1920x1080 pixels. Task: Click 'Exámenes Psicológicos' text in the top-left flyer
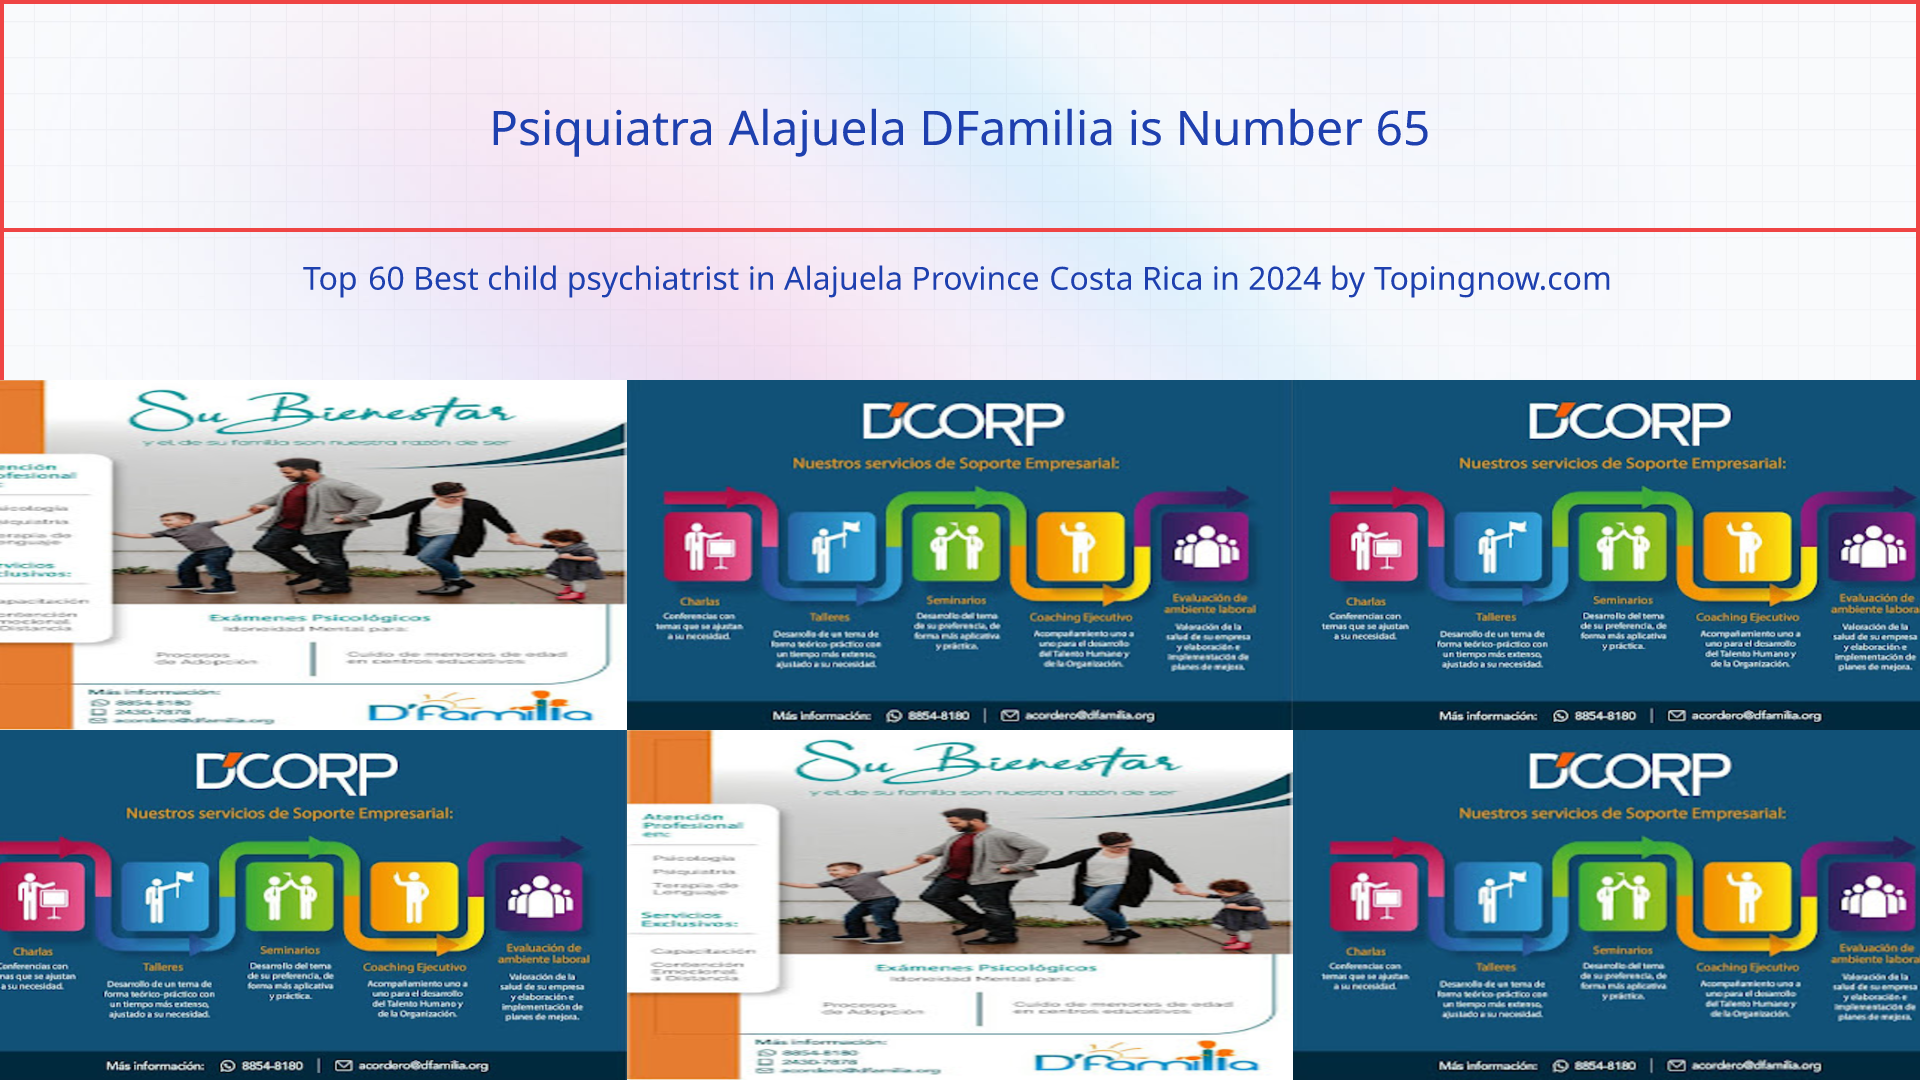320,618
